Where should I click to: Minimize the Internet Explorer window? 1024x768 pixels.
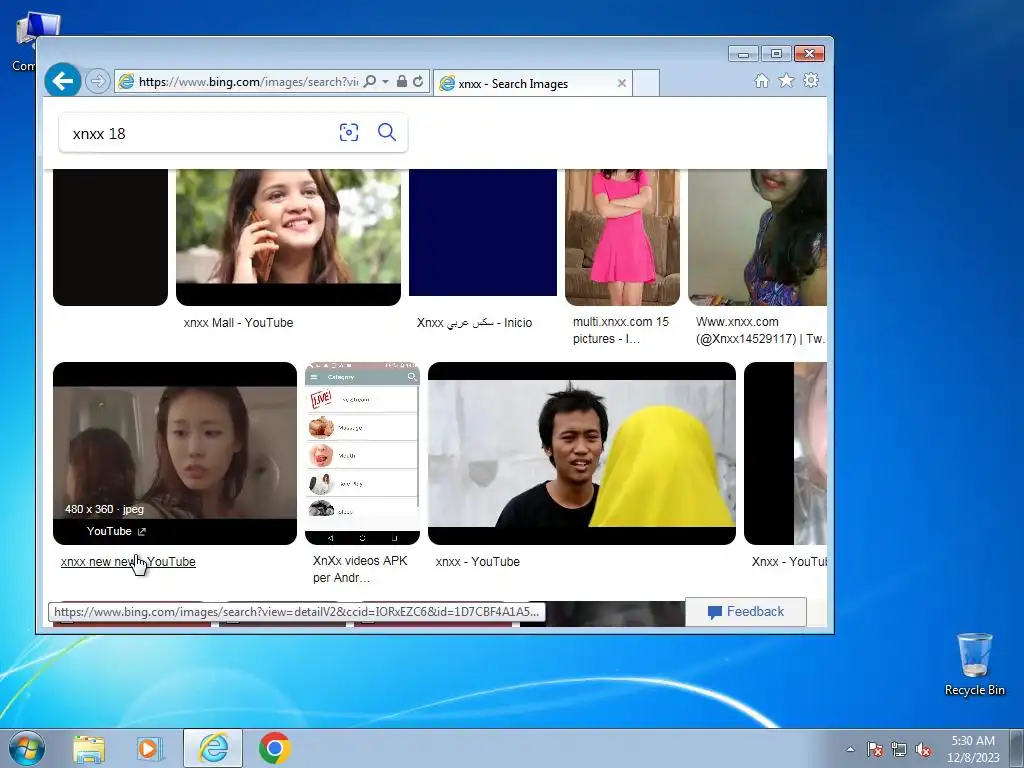pyautogui.click(x=743, y=54)
